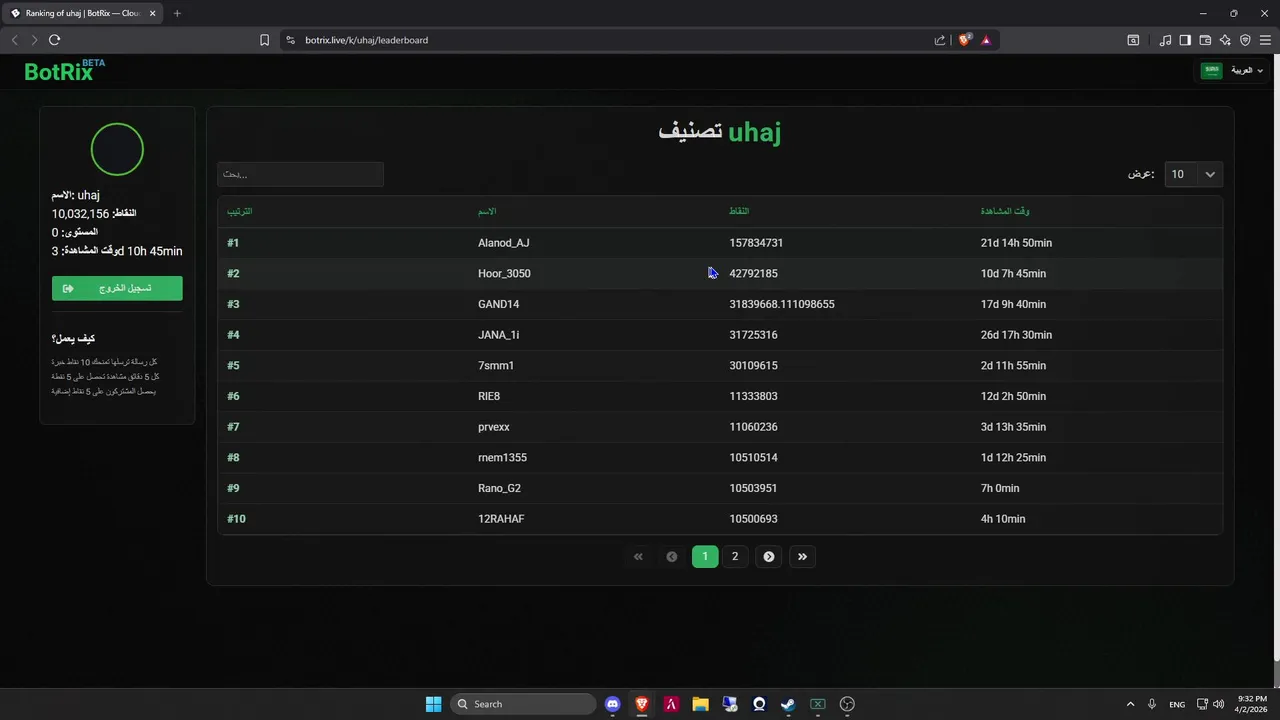The height and width of the screenshot is (720, 1280).
Task: Click player name JANA_1i
Action: pyautogui.click(x=498, y=335)
